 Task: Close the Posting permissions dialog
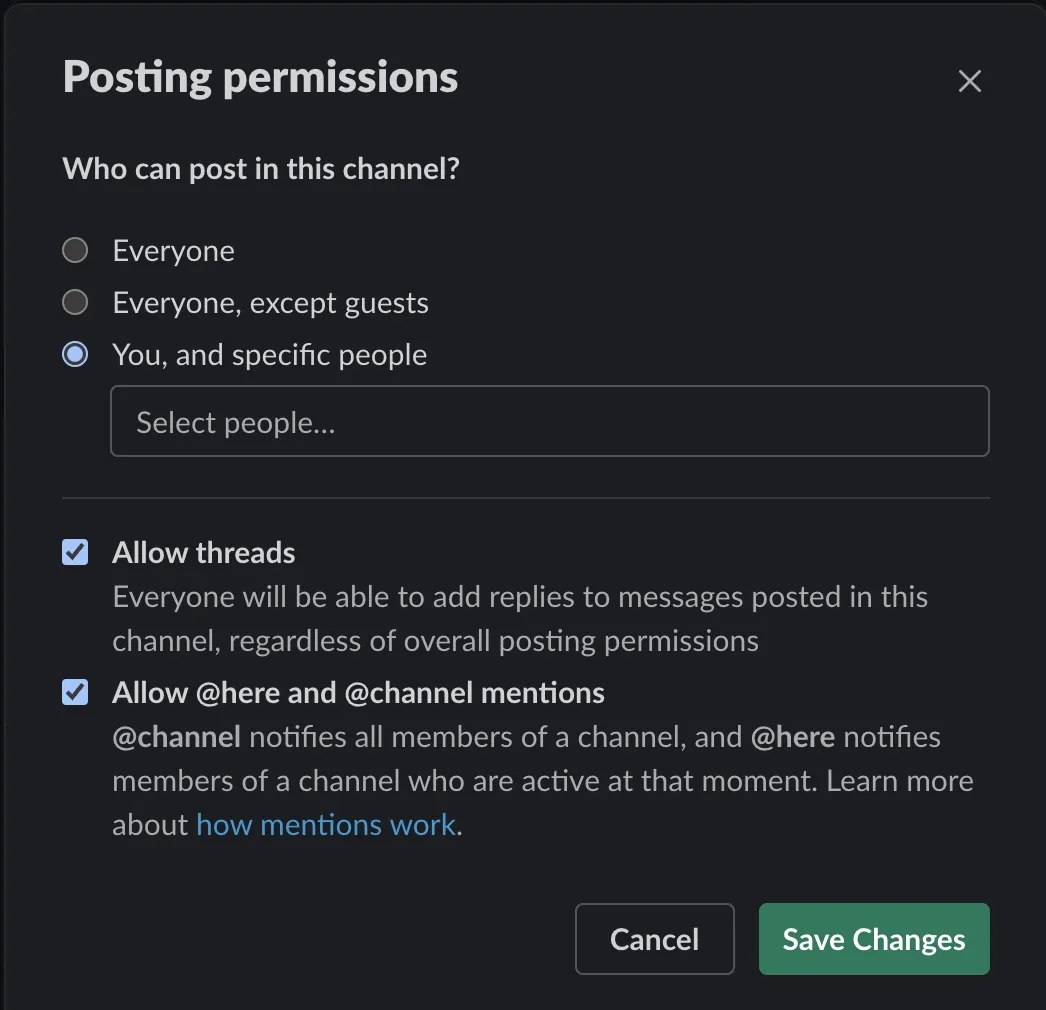tap(969, 82)
